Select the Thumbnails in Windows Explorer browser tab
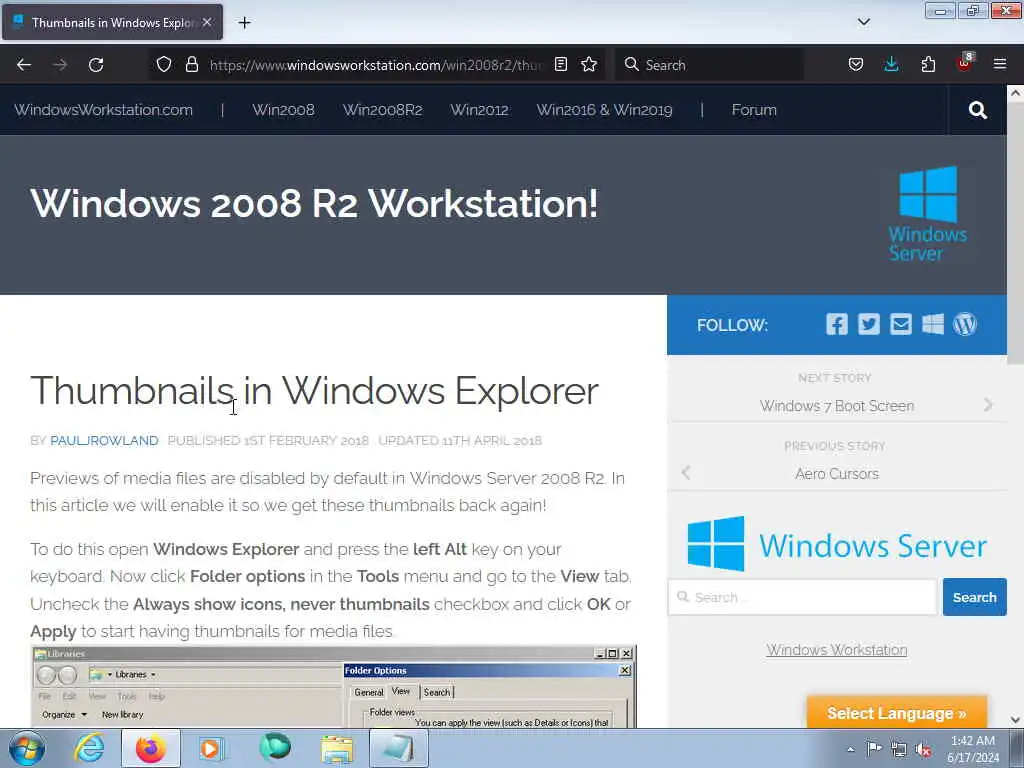The image size is (1024, 768). point(112,22)
